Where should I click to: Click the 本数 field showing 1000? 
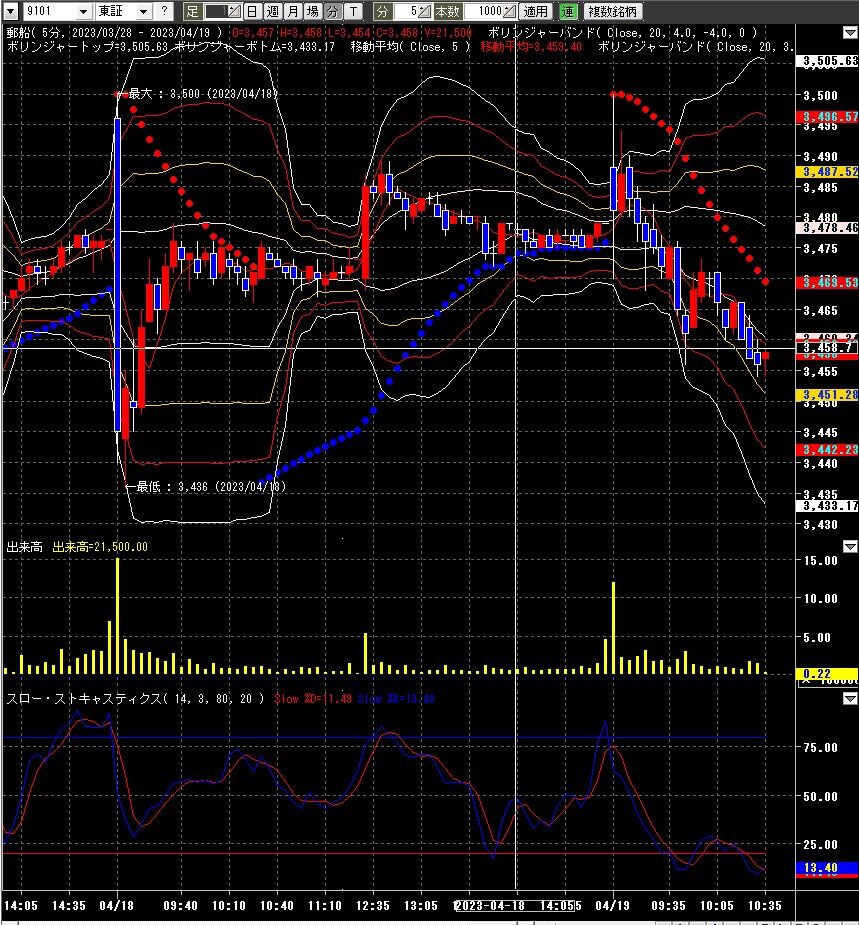point(484,11)
